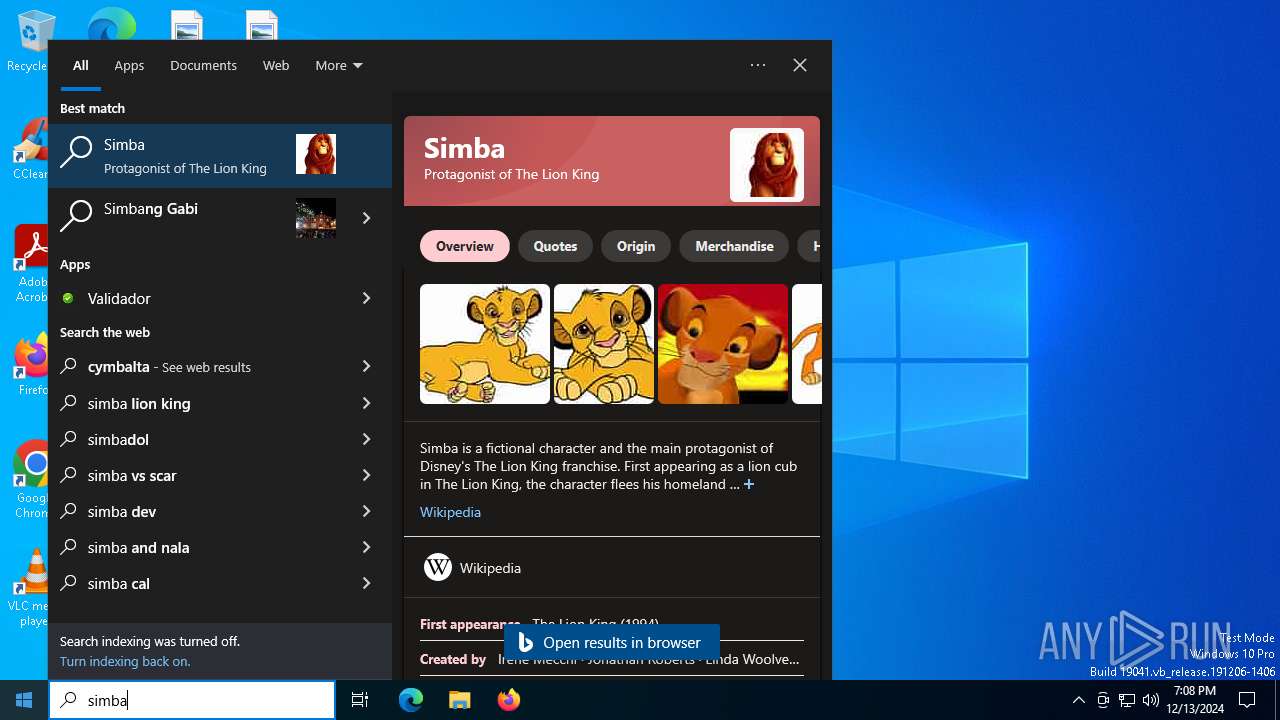Select the Overview pill tab
This screenshot has height=720, width=1280.
coord(465,246)
